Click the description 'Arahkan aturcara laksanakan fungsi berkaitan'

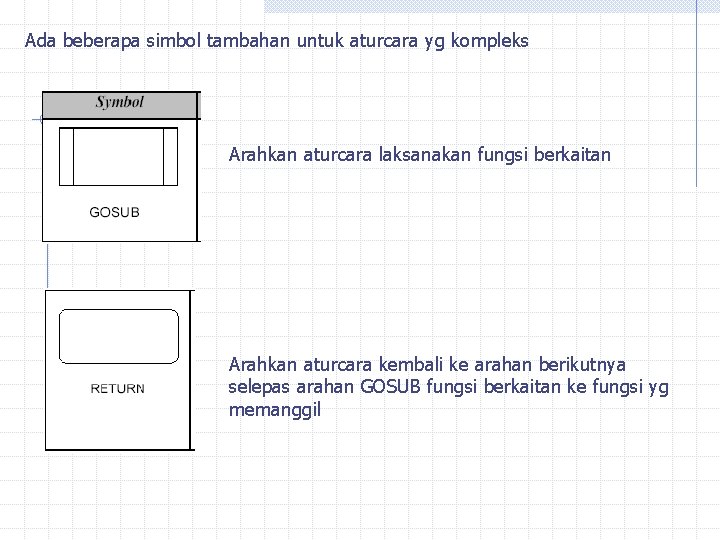(420, 155)
